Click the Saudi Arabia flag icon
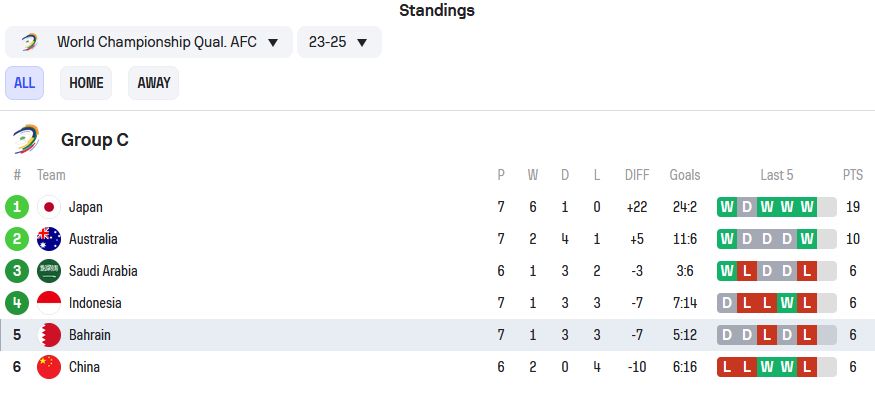Screen dimensions: 875x404 coord(49,271)
